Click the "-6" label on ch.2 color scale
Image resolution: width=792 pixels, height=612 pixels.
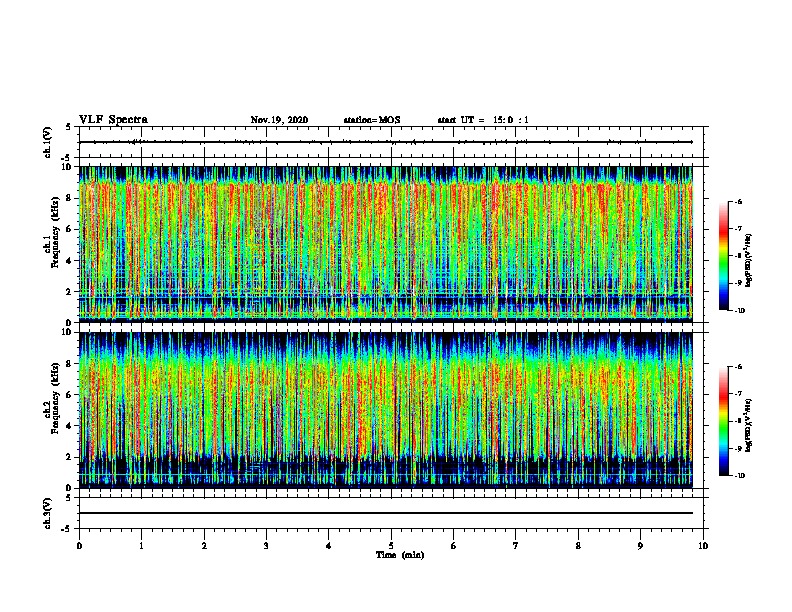[739, 367]
